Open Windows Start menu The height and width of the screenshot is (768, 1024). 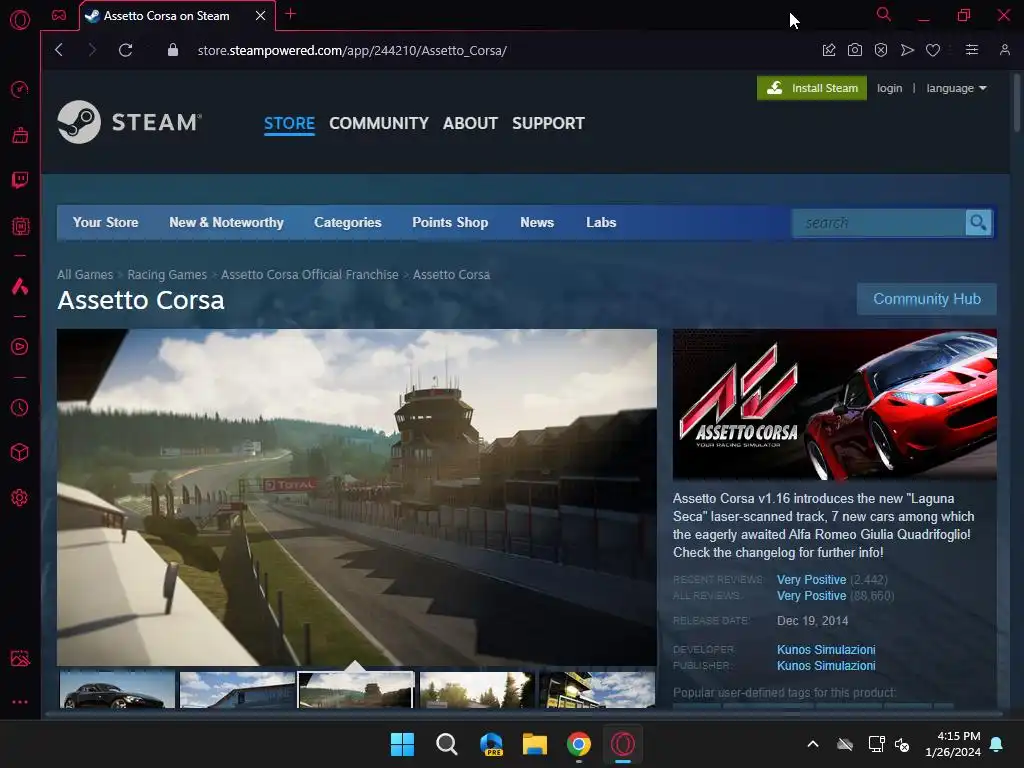(x=402, y=744)
